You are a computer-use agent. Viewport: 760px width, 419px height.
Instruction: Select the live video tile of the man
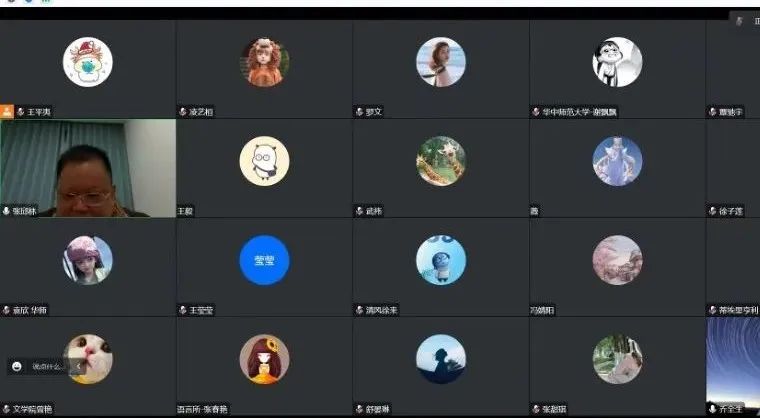click(x=88, y=168)
